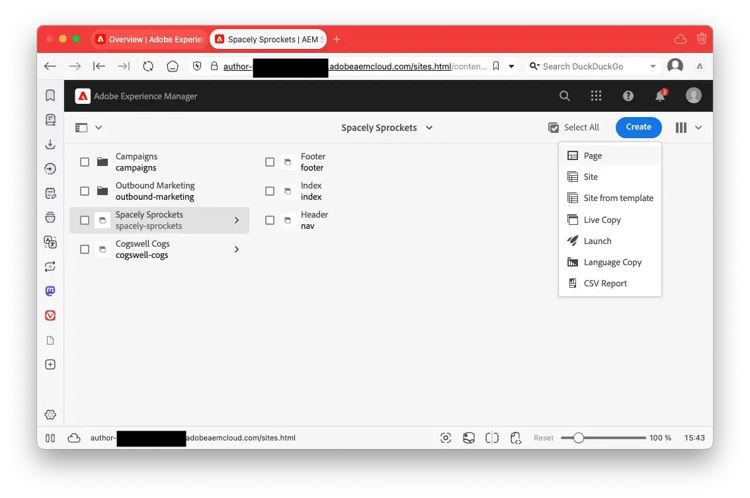Screen dimensions: 750x498
Task: Open the notifications bell icon
Action: click(660, 96)
